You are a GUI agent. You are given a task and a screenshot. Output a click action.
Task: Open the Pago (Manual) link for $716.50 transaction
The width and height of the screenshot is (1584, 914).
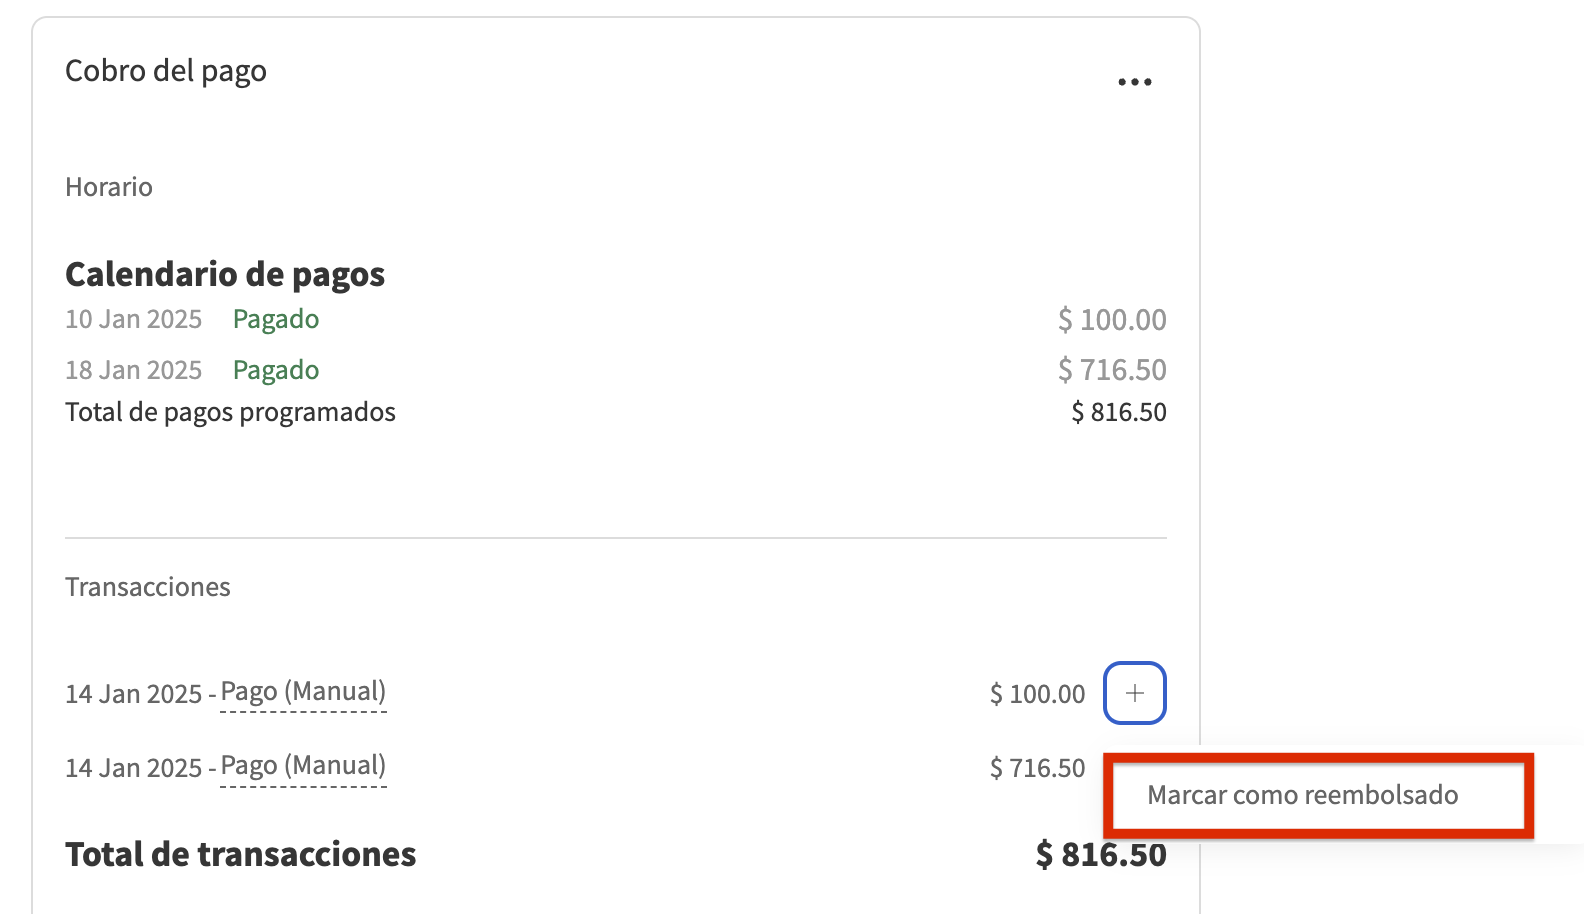pyautogui.click(x=303, y=766)
